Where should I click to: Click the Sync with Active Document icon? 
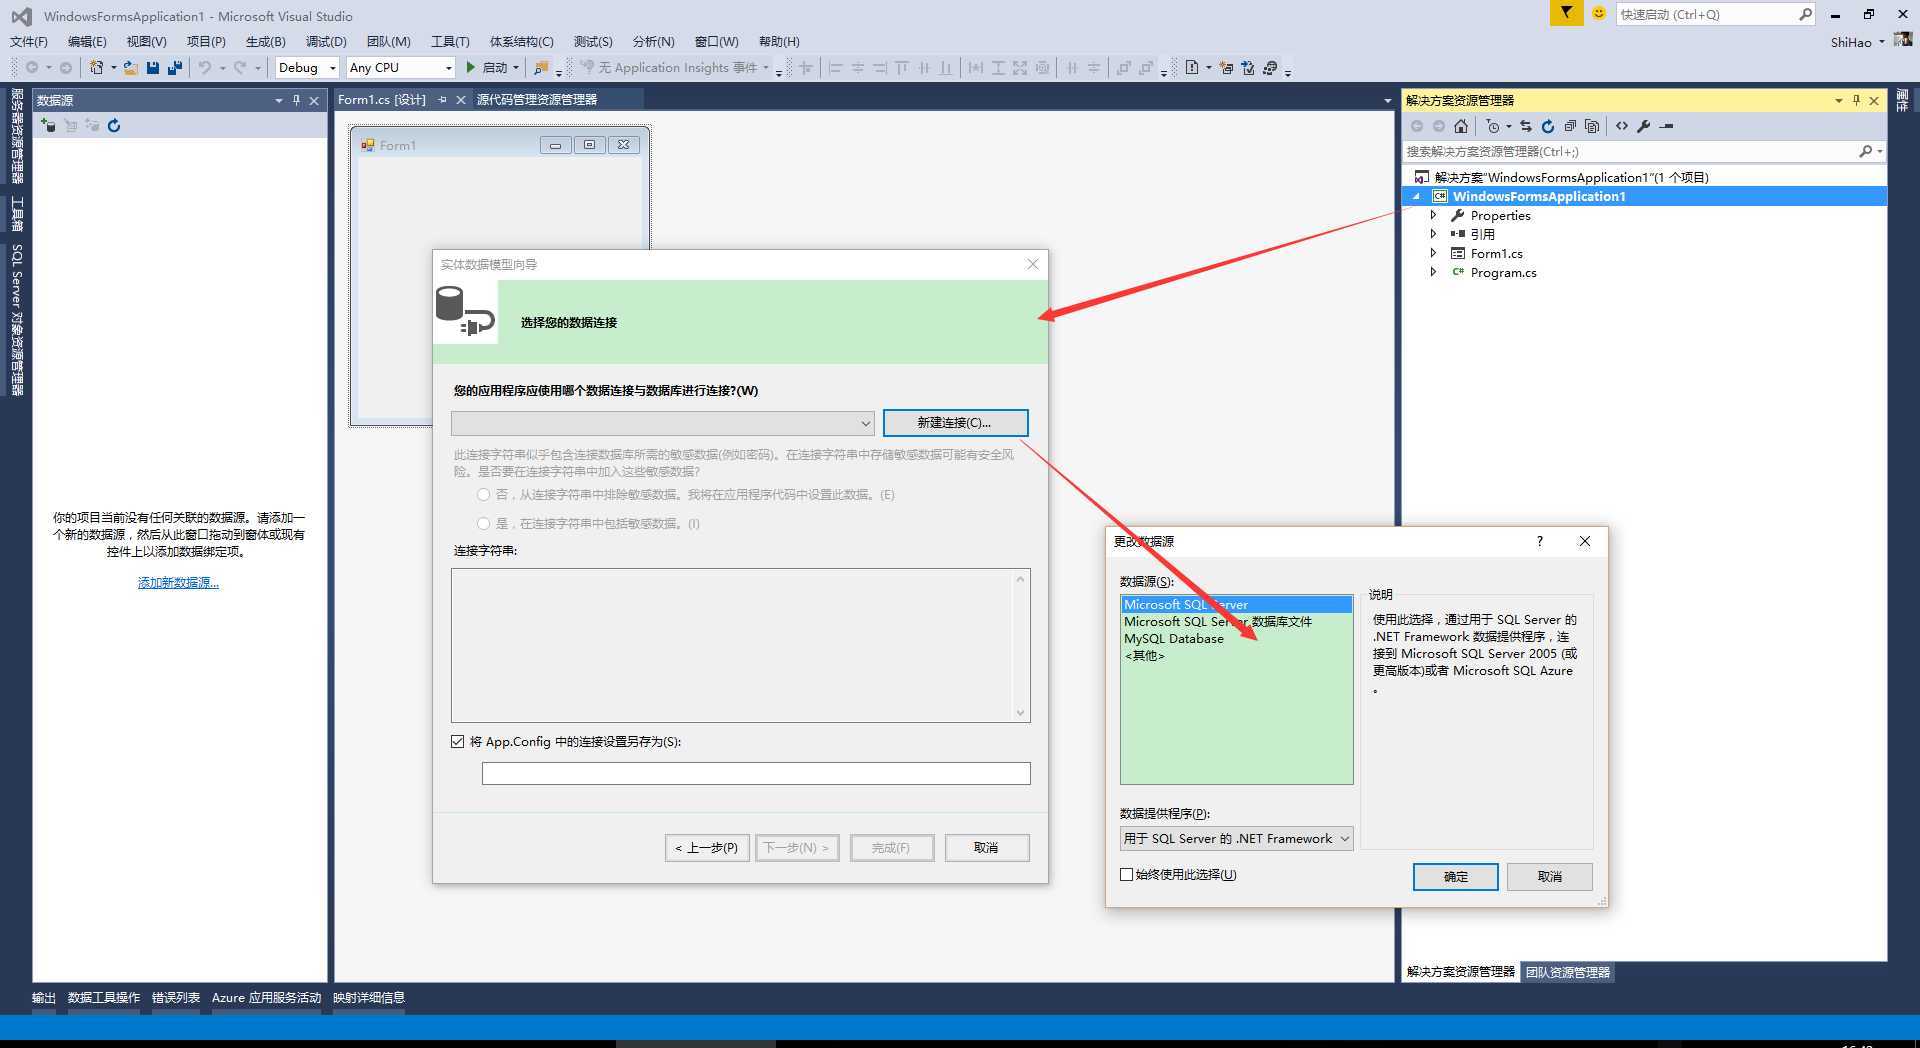tap(1526, 126)
